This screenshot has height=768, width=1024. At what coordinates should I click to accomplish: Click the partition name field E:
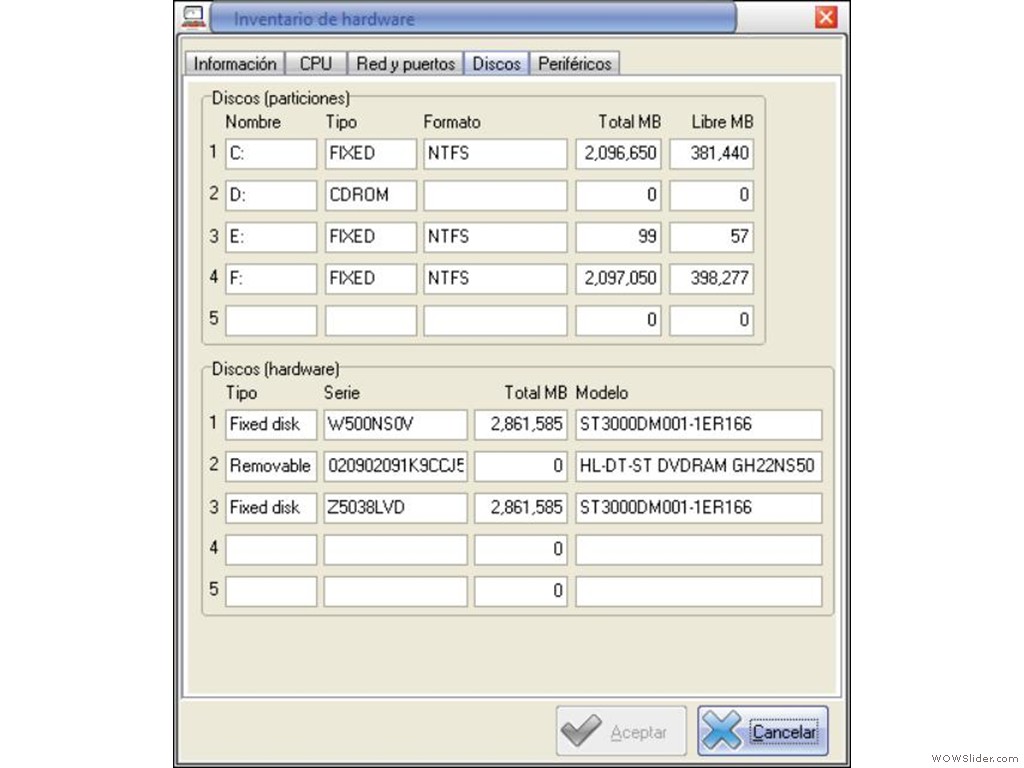pos(271,237)
